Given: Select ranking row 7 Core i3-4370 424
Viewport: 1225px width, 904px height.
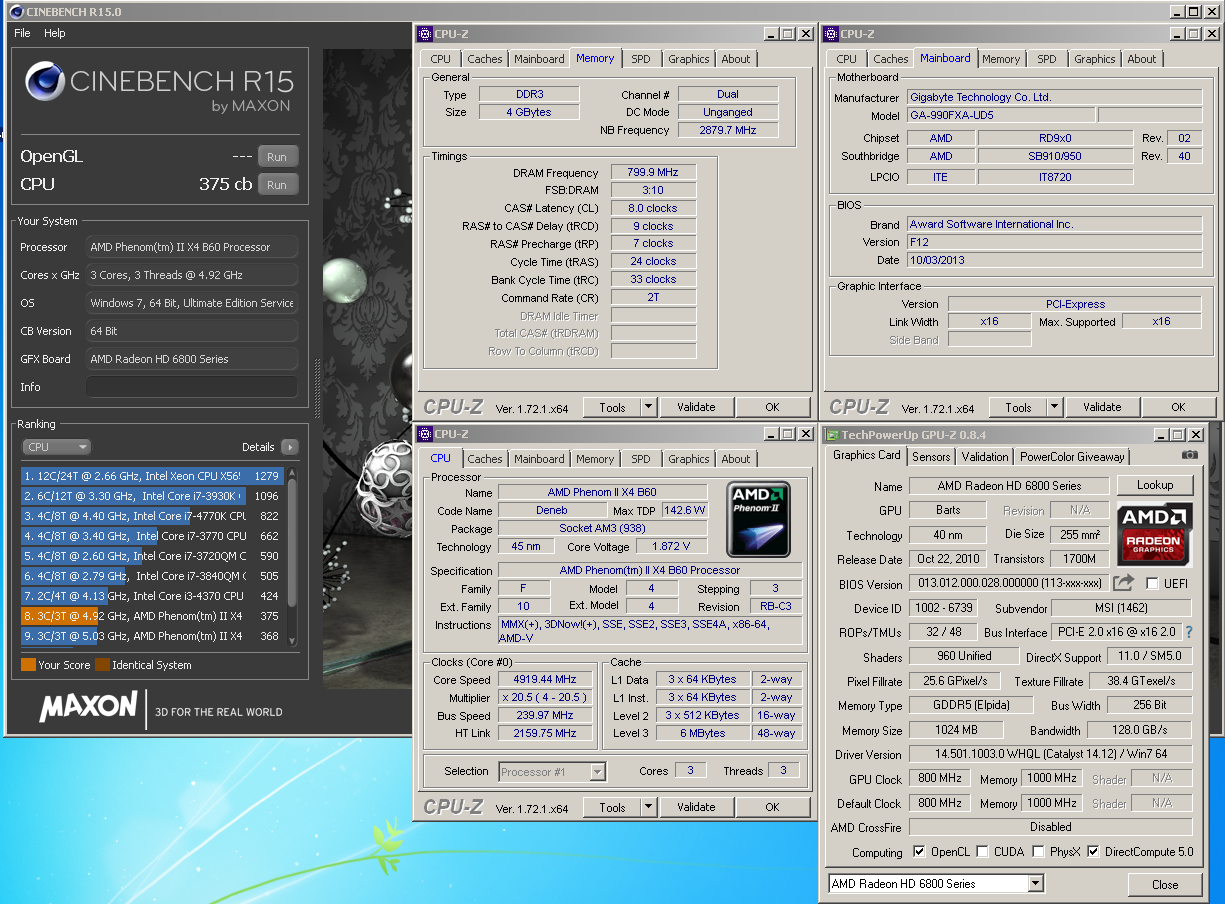Looking at the screenshot, I should (x=153, y=596).
